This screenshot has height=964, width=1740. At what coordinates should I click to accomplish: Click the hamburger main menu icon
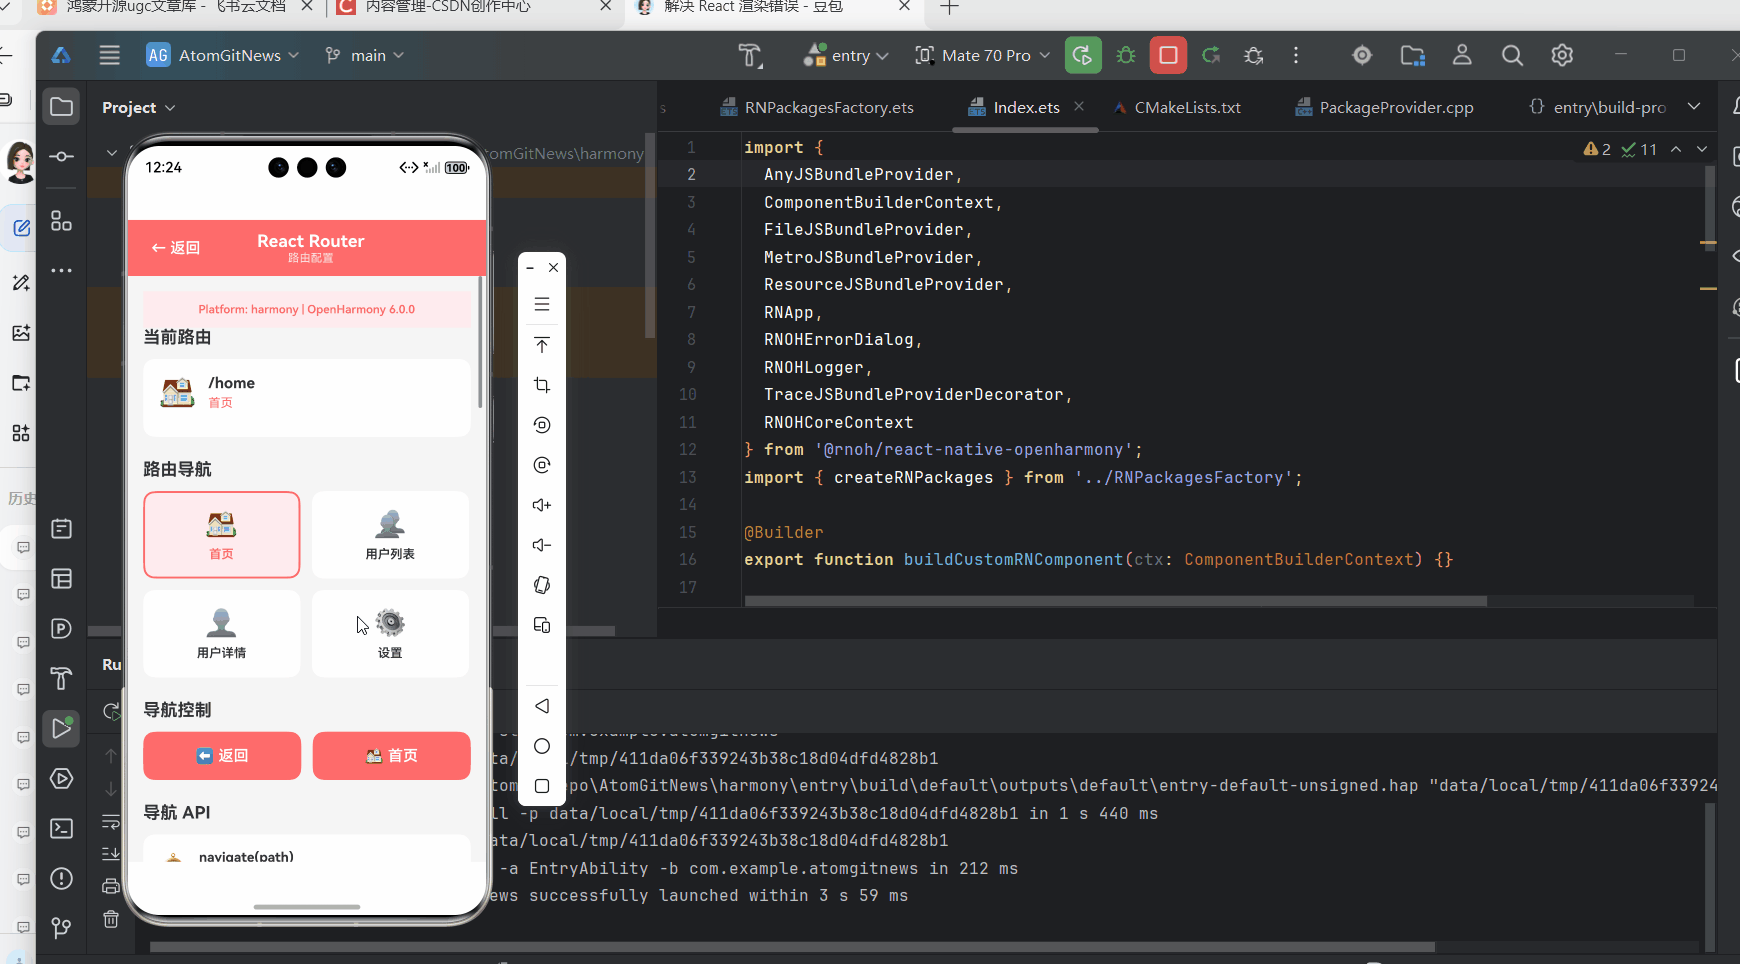110,55
